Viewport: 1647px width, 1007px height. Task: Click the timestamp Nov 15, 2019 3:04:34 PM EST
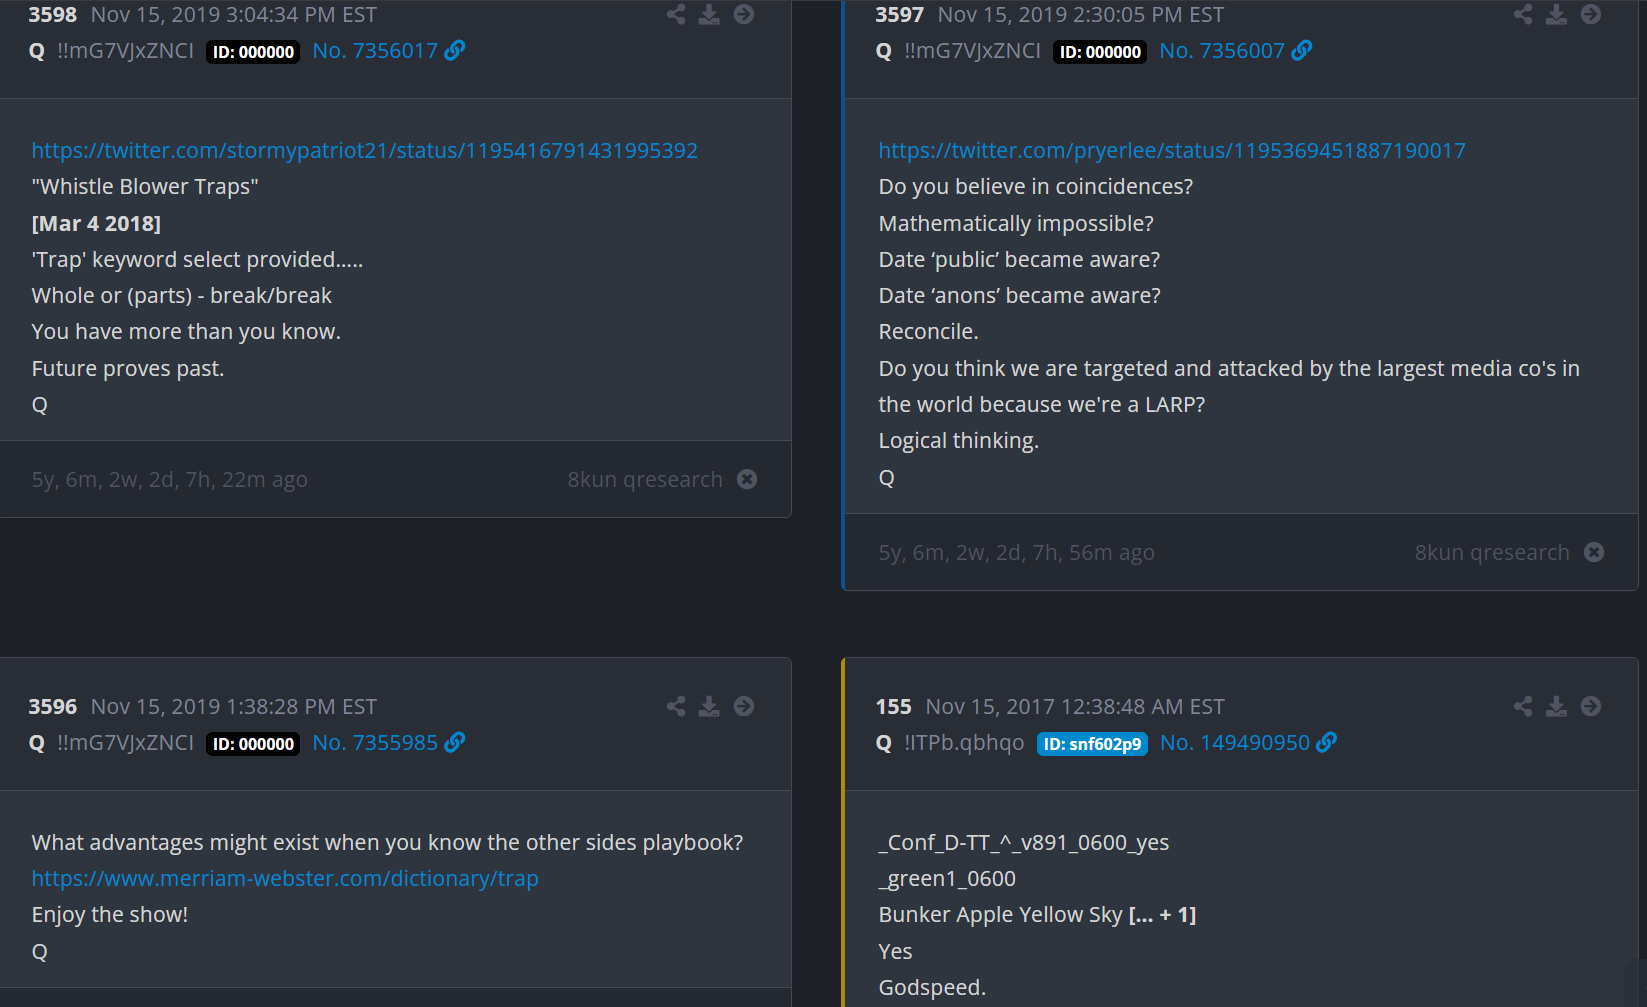coord(234,14)
